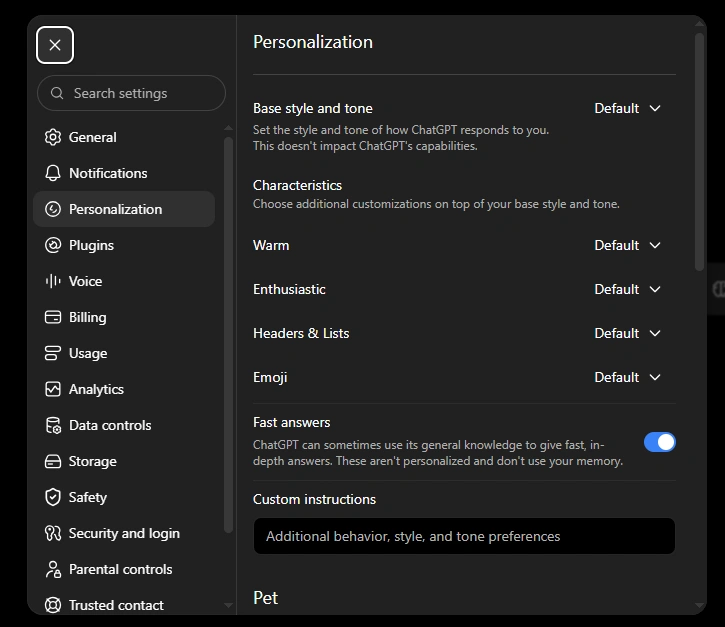Click the Personalization page heading

313,42
